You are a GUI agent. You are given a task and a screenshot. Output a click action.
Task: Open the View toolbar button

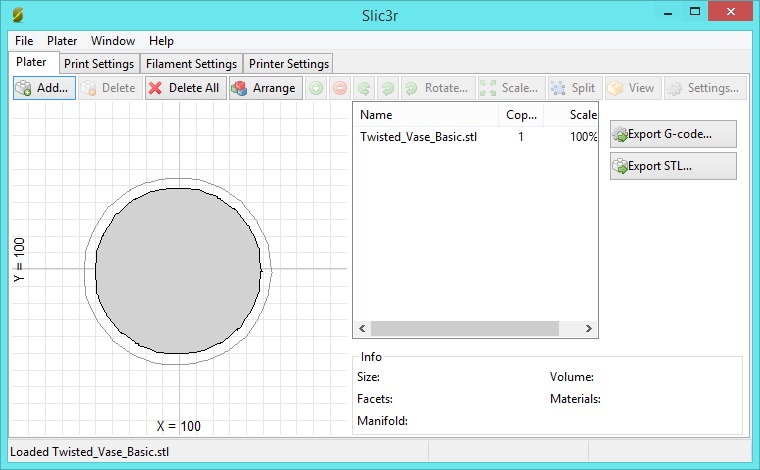pos(633,88)
